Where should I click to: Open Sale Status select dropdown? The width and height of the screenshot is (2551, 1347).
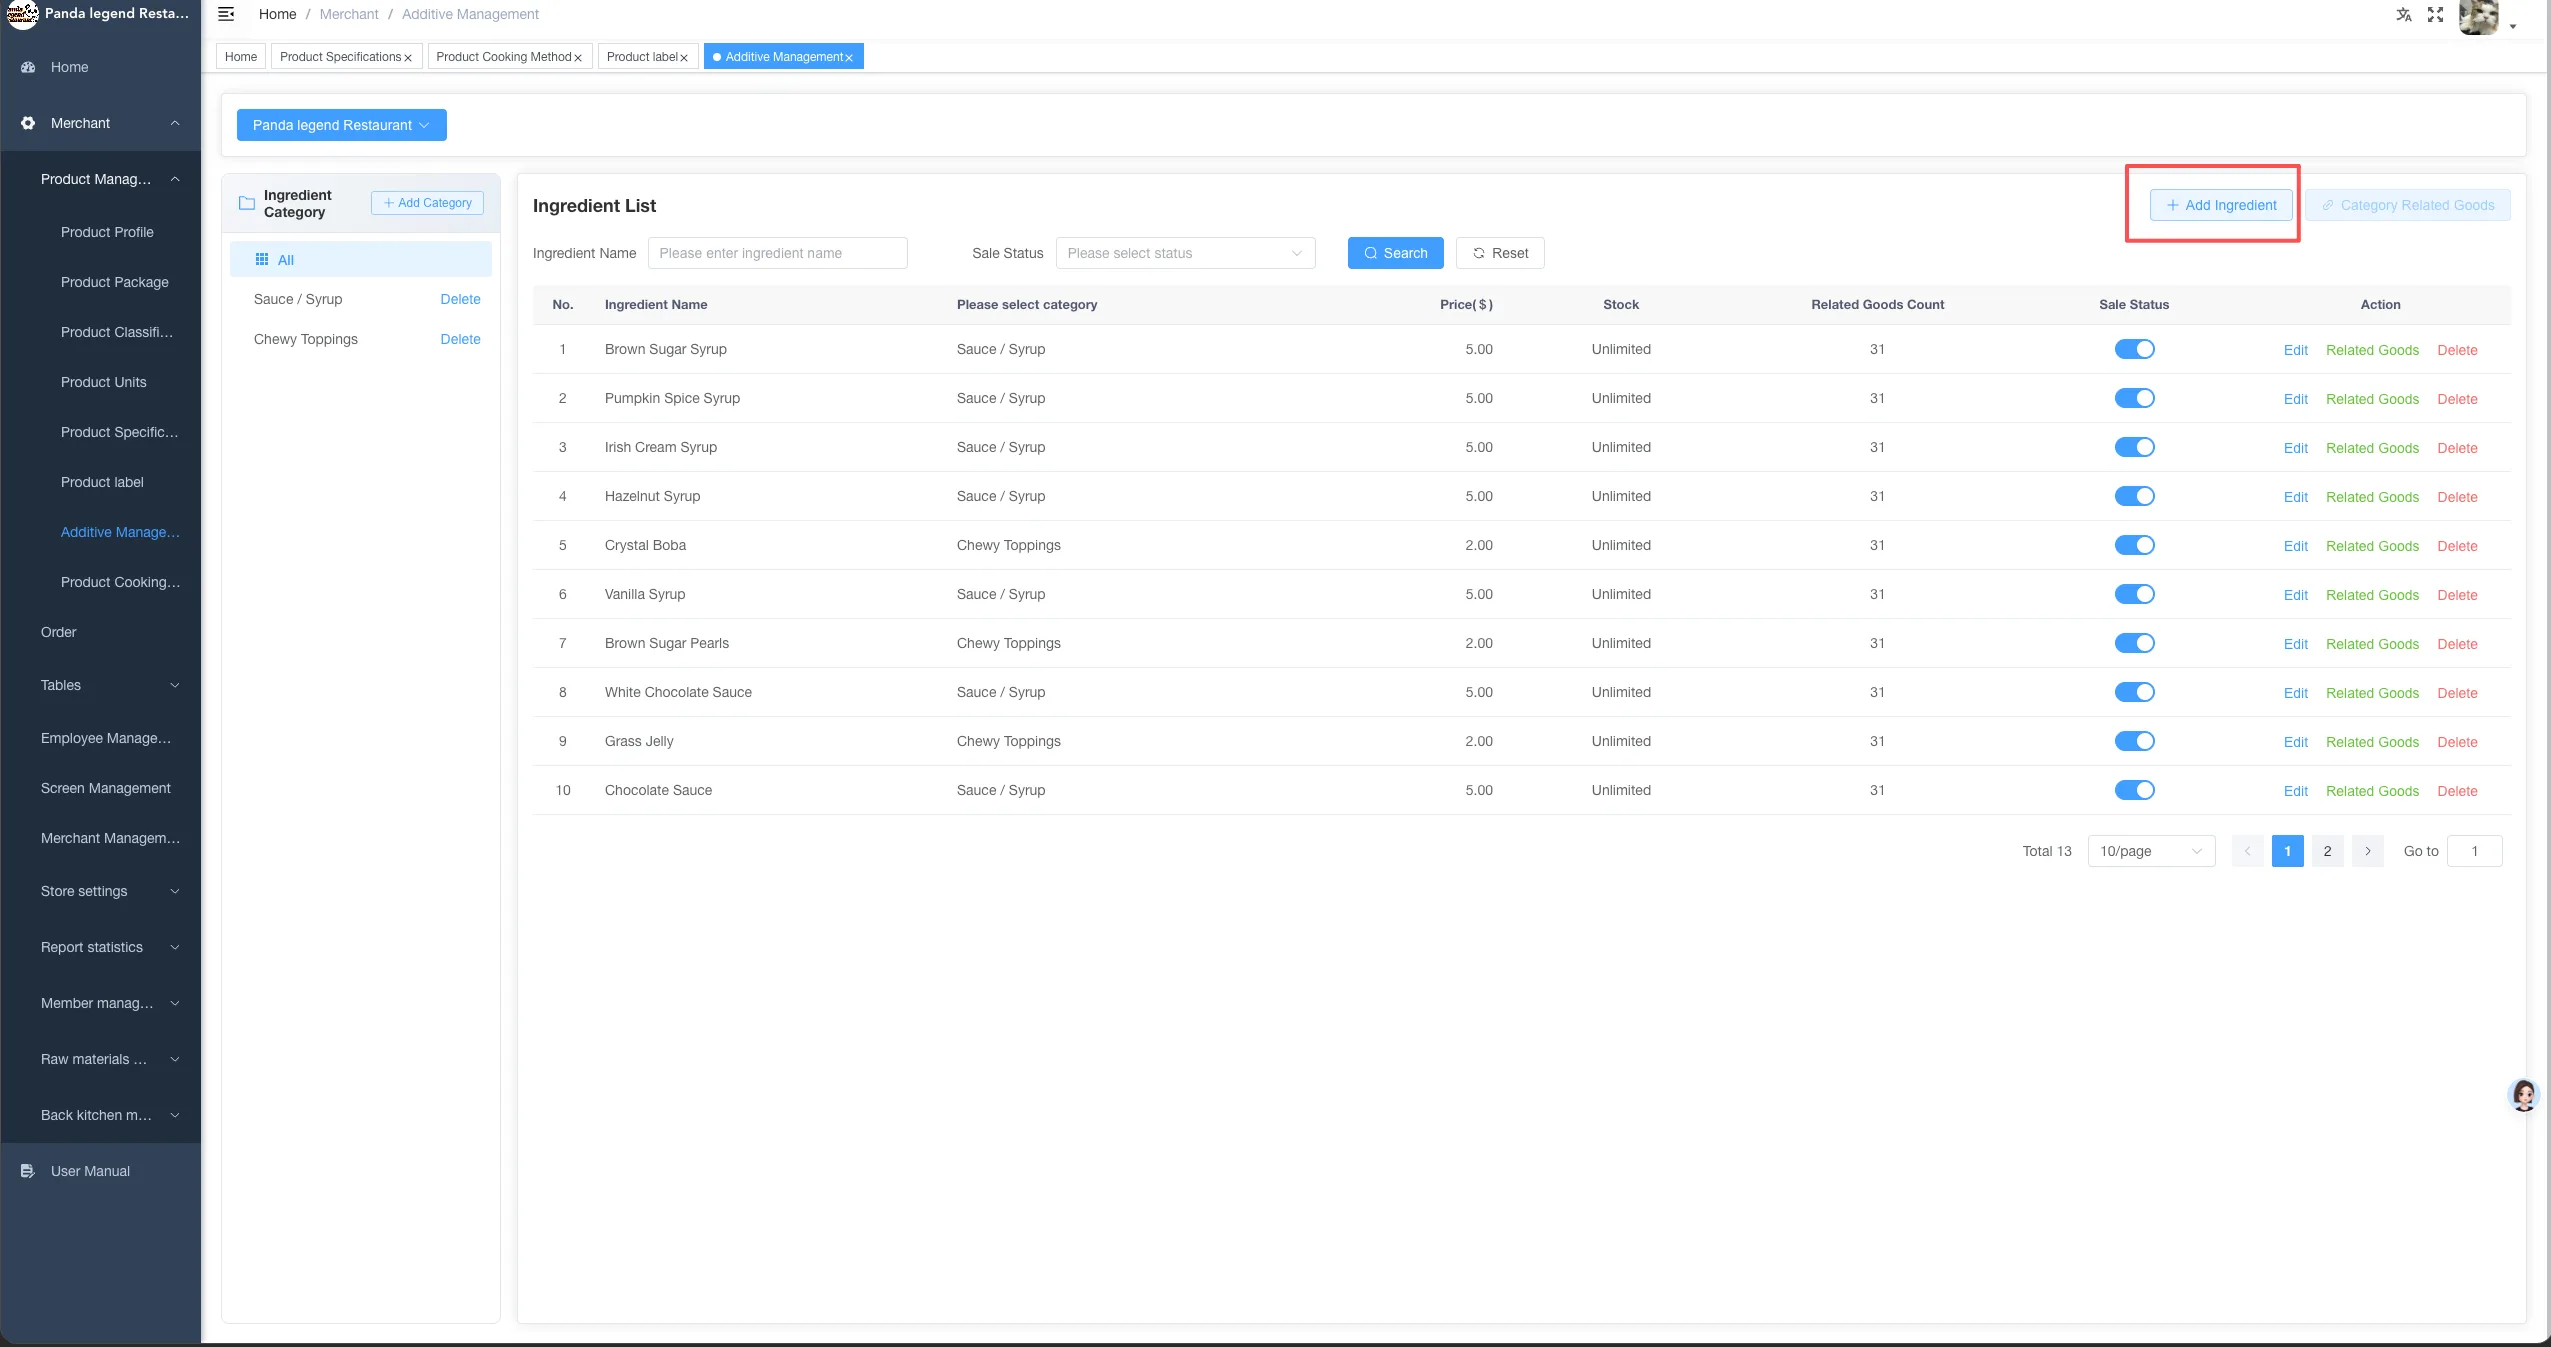(x=1185, y=253)
